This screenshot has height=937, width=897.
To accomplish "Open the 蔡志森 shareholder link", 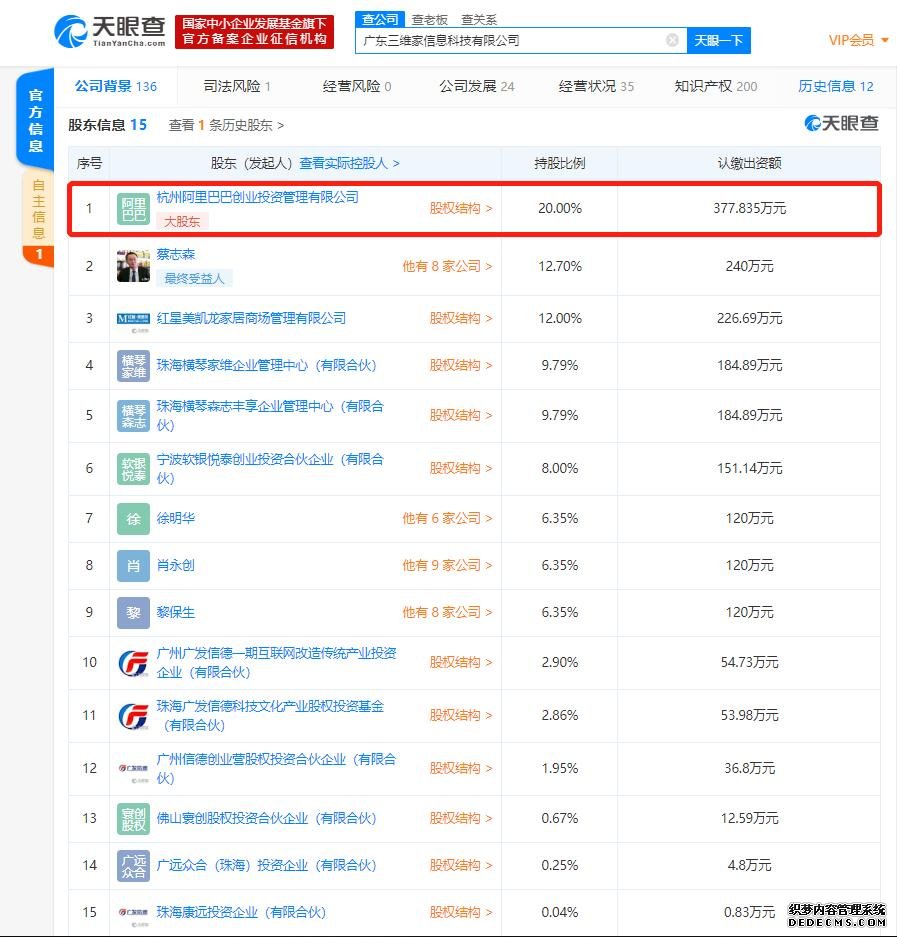I will click(176, 255).
